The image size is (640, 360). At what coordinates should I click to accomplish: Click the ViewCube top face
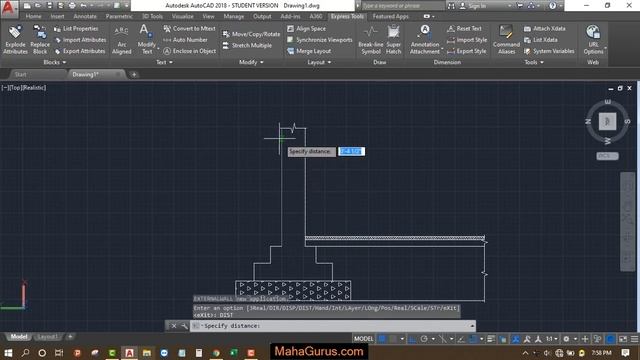coord(607,122)
